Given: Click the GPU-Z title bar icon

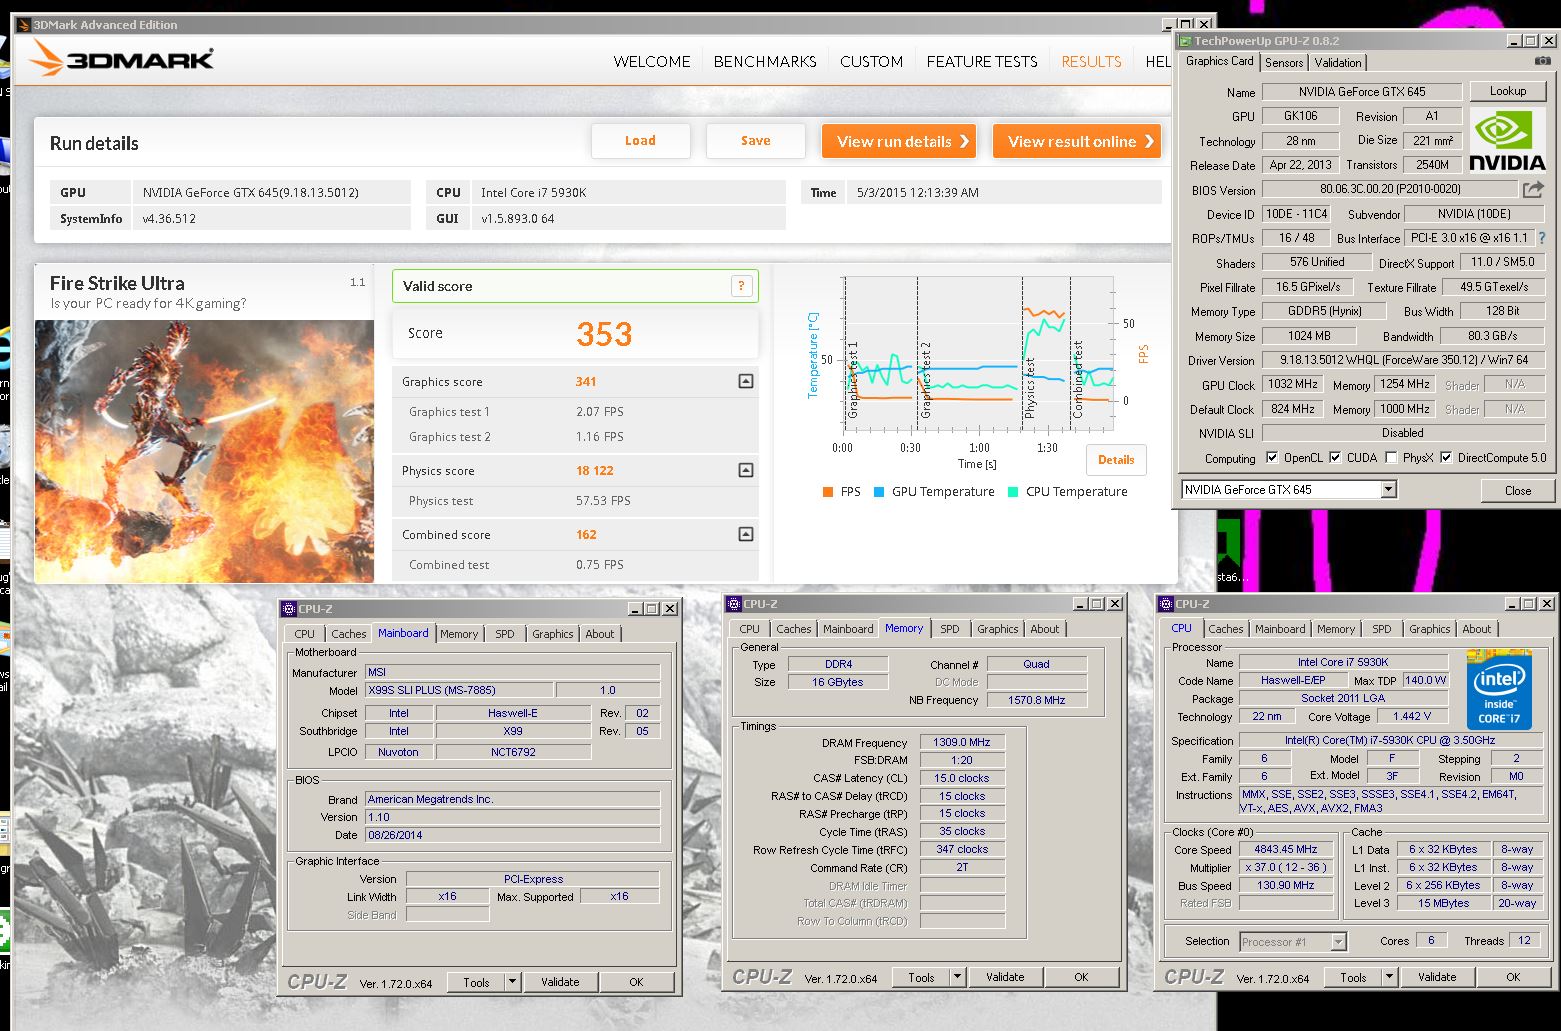Looking at the screenshot, I should pos(1186,41).
